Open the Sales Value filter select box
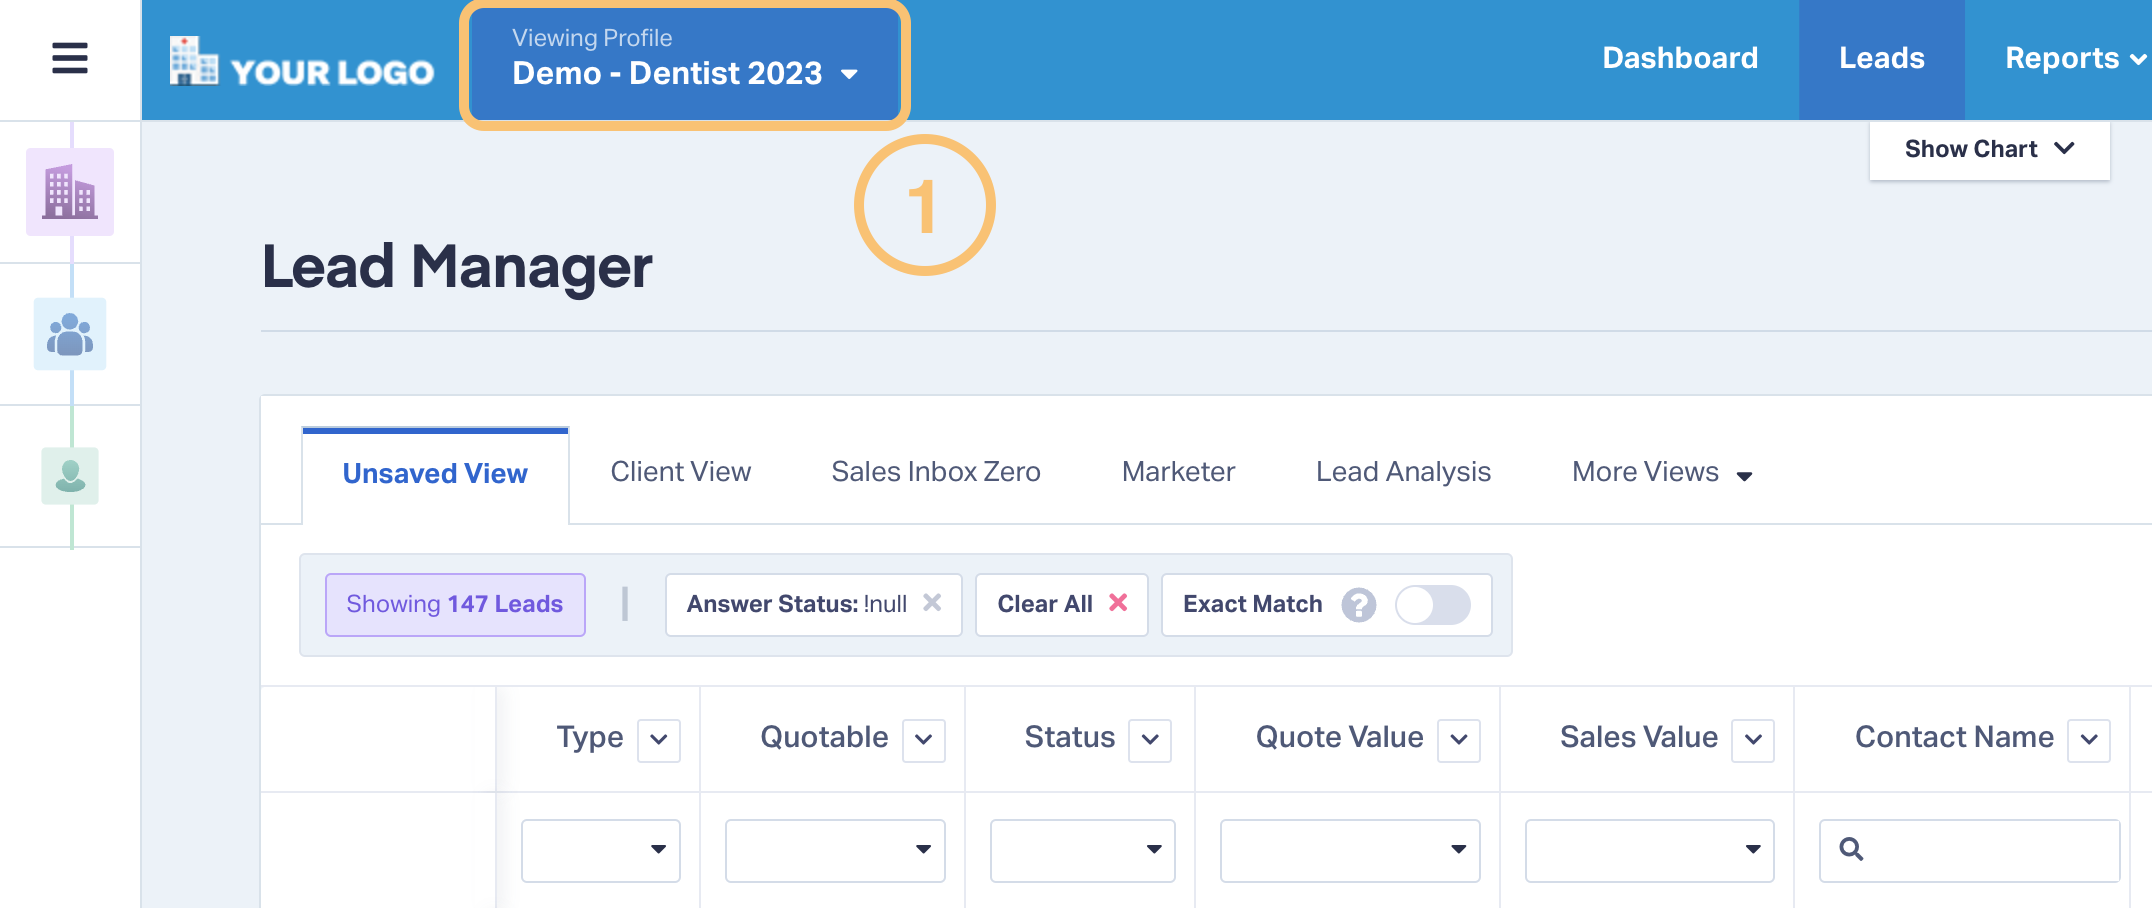This screenshot has width=2152, height=908. 1650,850
